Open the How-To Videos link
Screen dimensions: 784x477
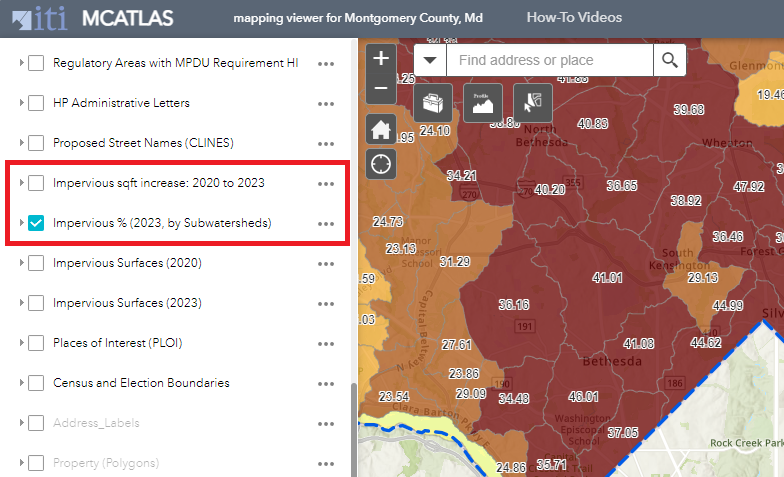point(574,17)
